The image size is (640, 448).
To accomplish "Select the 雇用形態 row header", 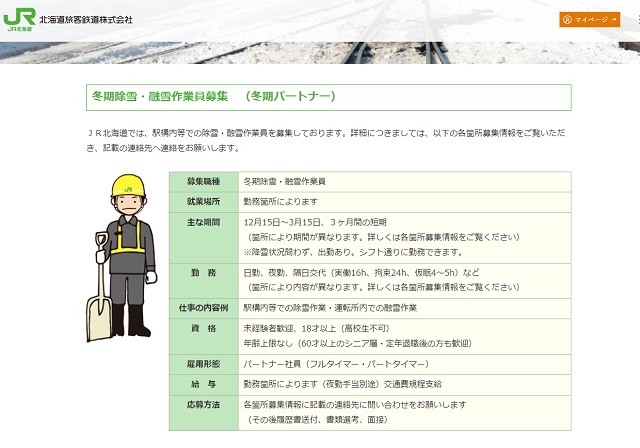I will (202, 364).
